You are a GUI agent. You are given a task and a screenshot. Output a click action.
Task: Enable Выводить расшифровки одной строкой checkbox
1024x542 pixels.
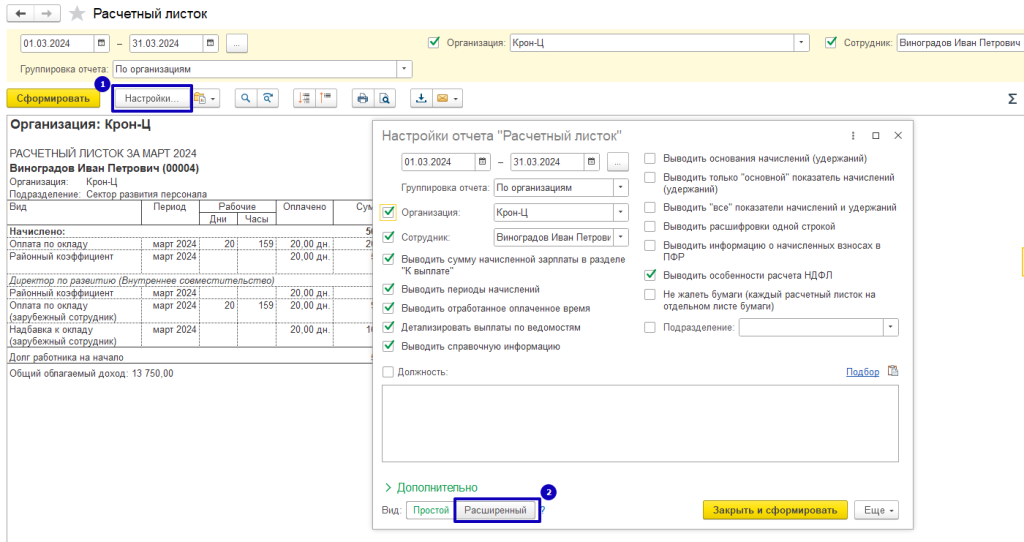650,226
